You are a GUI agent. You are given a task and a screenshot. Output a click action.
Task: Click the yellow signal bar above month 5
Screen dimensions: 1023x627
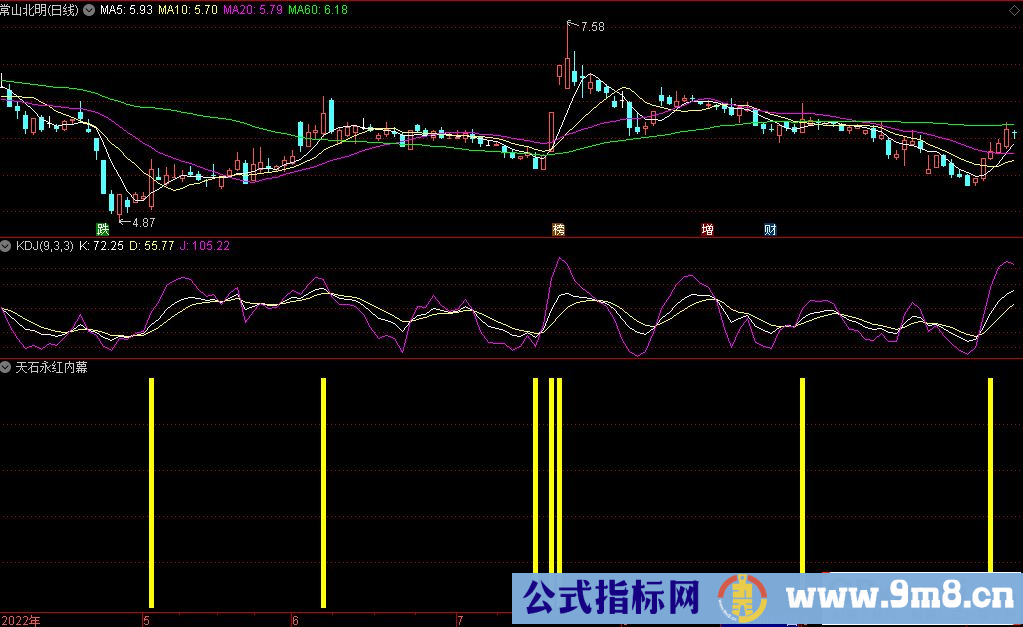[x=151, y=493]
